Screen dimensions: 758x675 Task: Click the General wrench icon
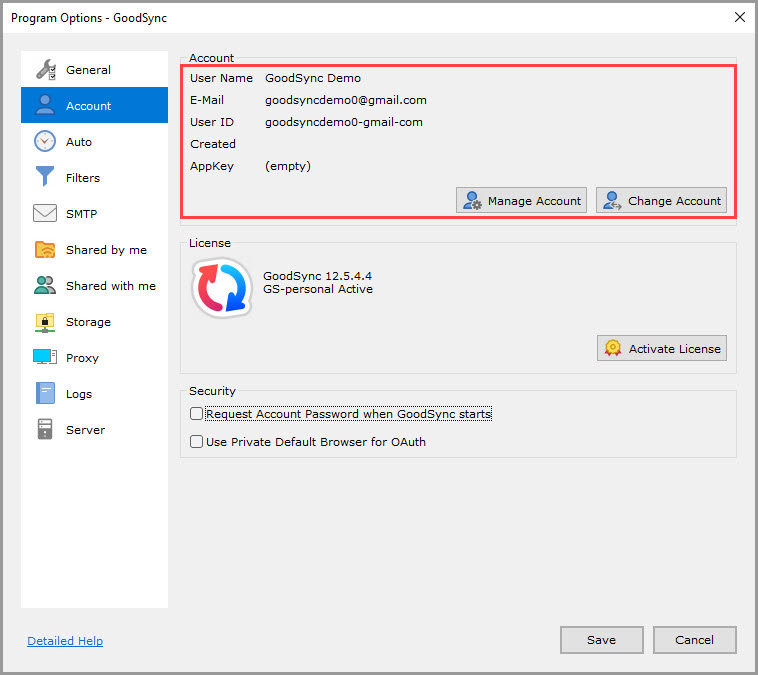[x=45, y=70]
